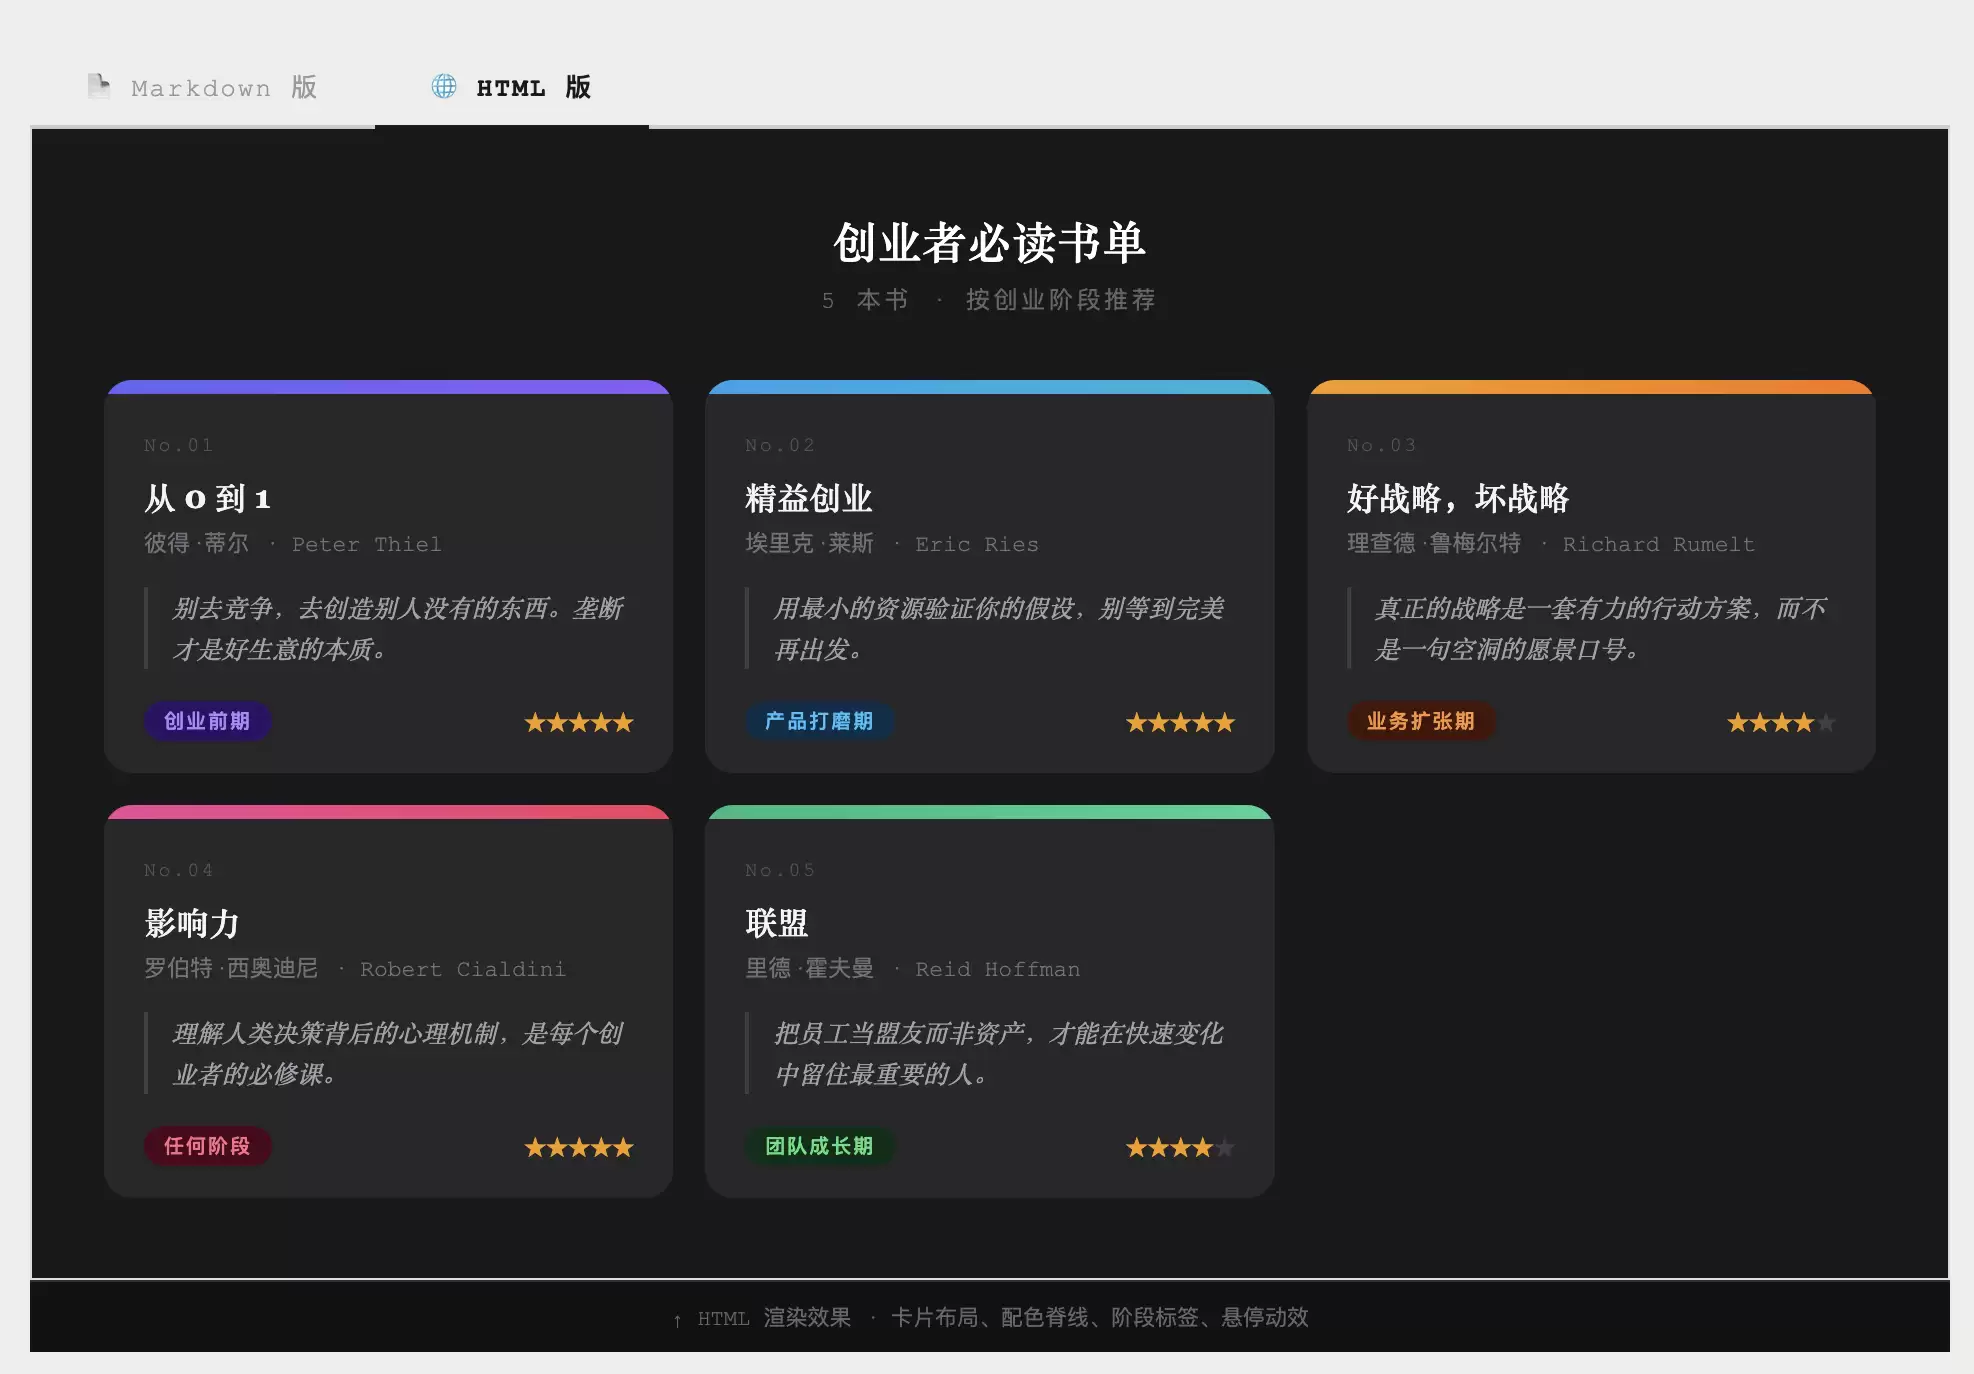This screenshot has width=1974, height=1374.
Task: Click the Chinese author name 理查德·鲁梅尔特
Action: [x=1433, y=543]
